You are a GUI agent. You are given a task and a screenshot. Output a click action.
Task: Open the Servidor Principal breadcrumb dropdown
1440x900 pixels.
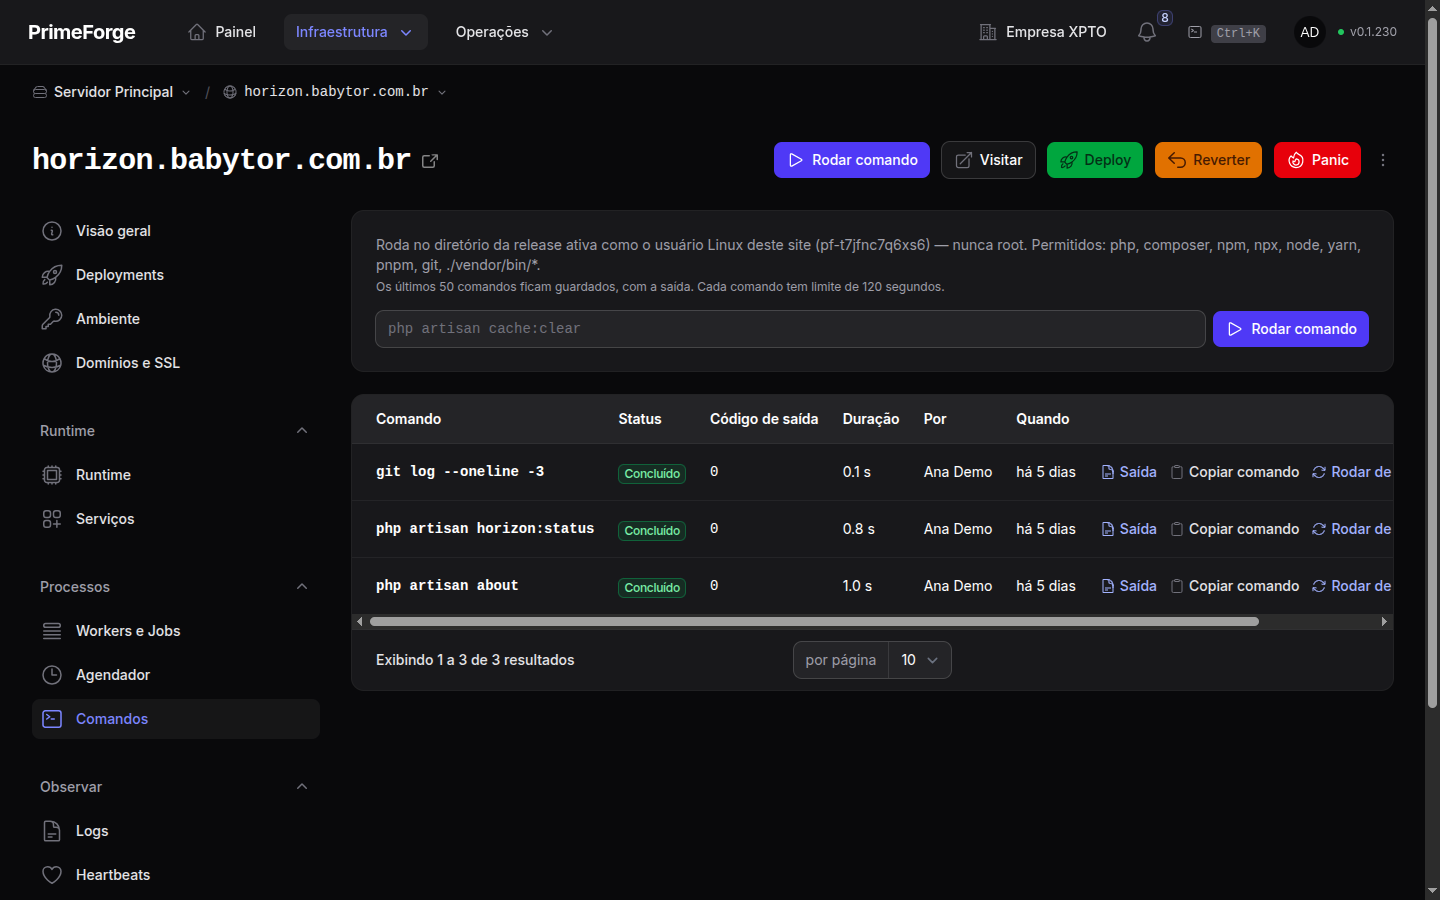coord(112,92)
